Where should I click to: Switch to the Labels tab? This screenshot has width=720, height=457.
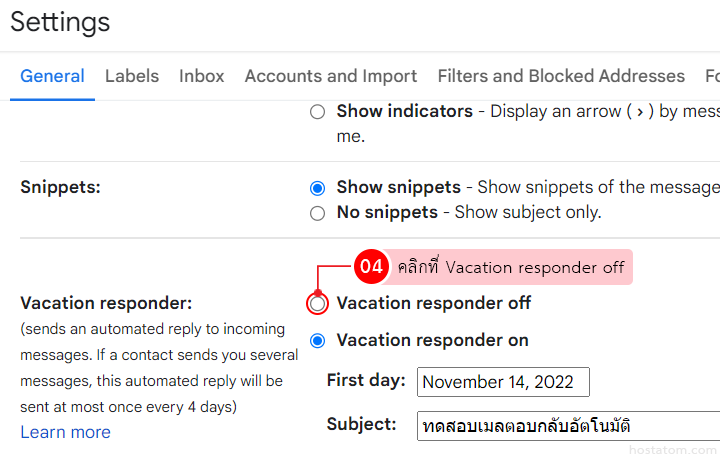click(x=132, y=76)
